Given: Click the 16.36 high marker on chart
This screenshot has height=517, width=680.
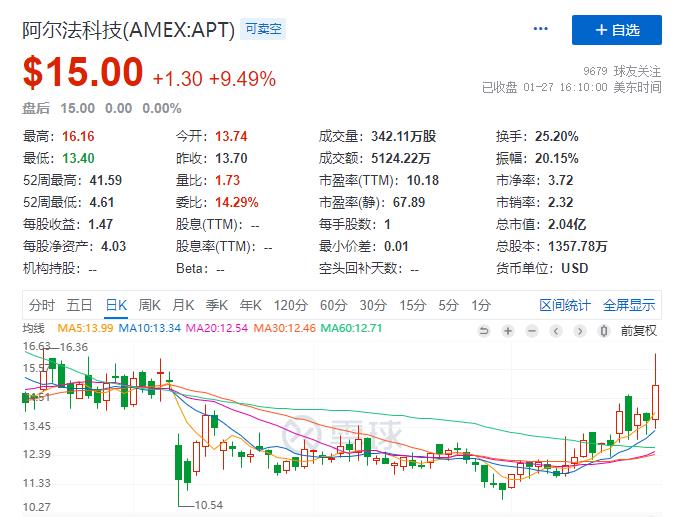Looking at the screenshot, I should (74, 347).
